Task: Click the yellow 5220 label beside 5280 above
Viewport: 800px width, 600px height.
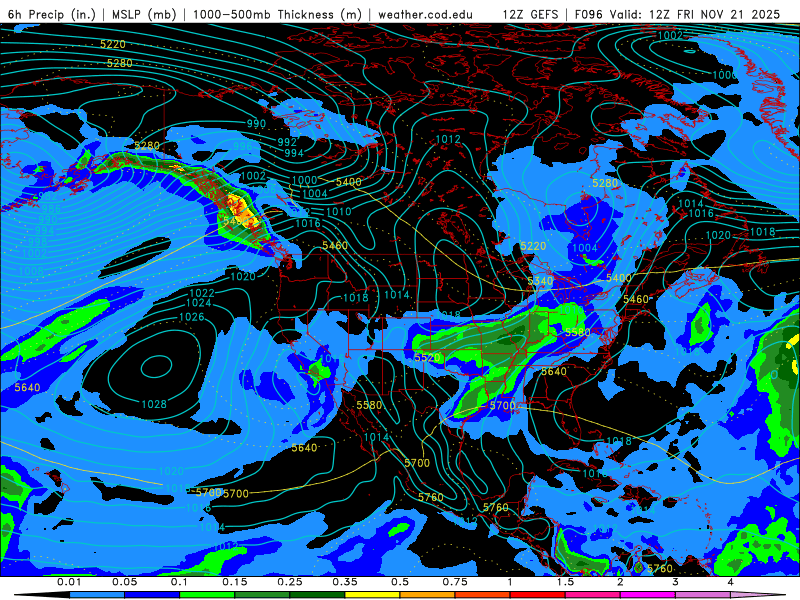Action: click(113, 44)
